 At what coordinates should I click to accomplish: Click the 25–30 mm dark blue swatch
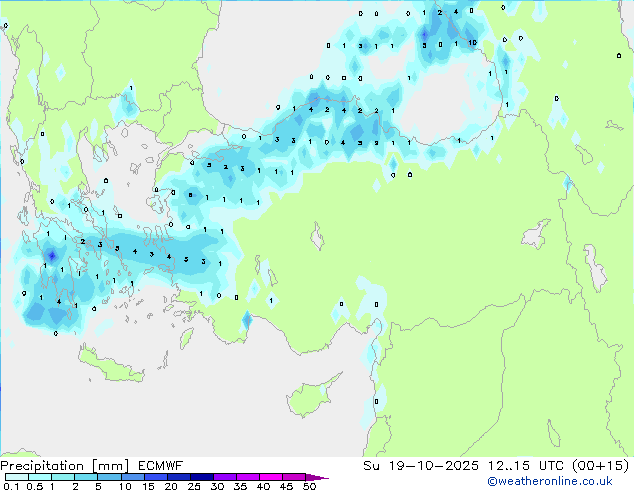201,477
